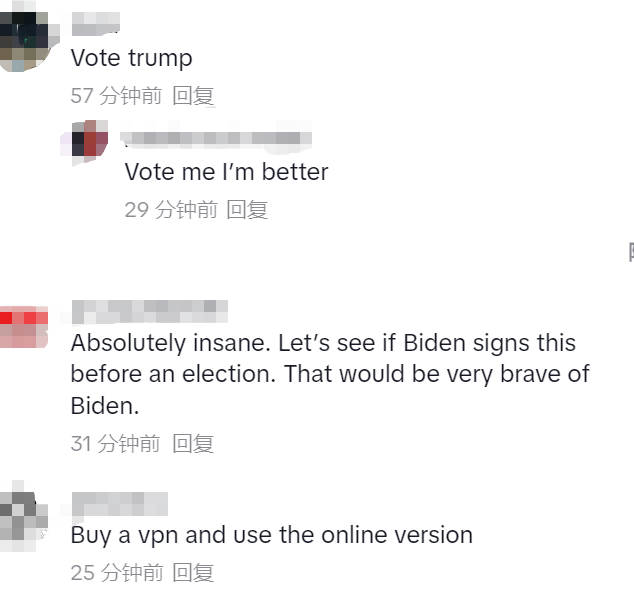This screenshot has height=592, width=634.
Task: Click the "Vote trump" comment text
Action: (x=131, y=58)
